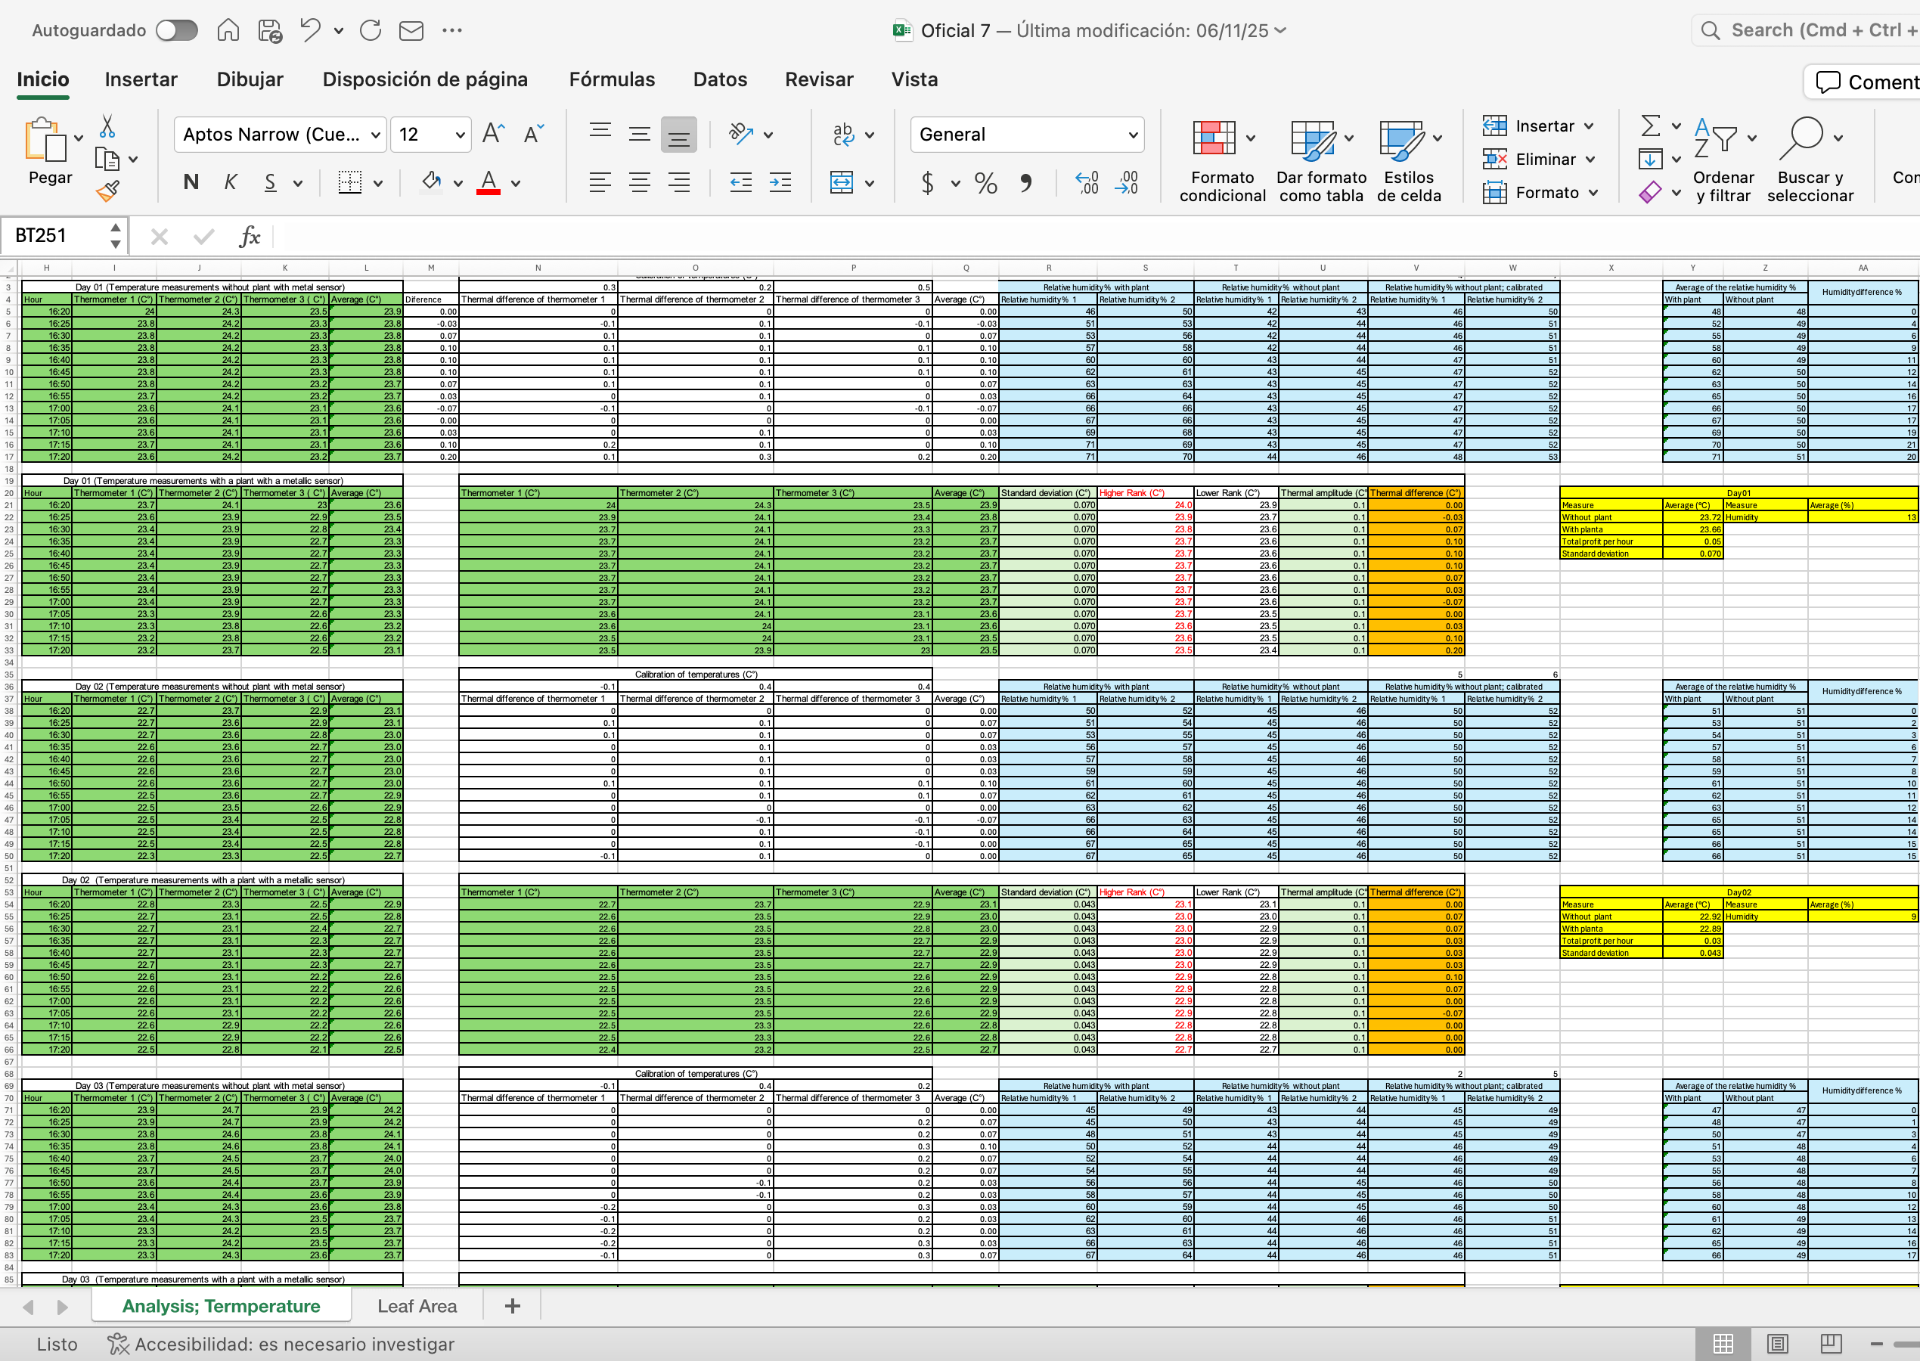This screenshot has height=1361, width=1920.
Task: Expand the General number format dropdown
Action: pyautogui.click(x=1132, y=135)
